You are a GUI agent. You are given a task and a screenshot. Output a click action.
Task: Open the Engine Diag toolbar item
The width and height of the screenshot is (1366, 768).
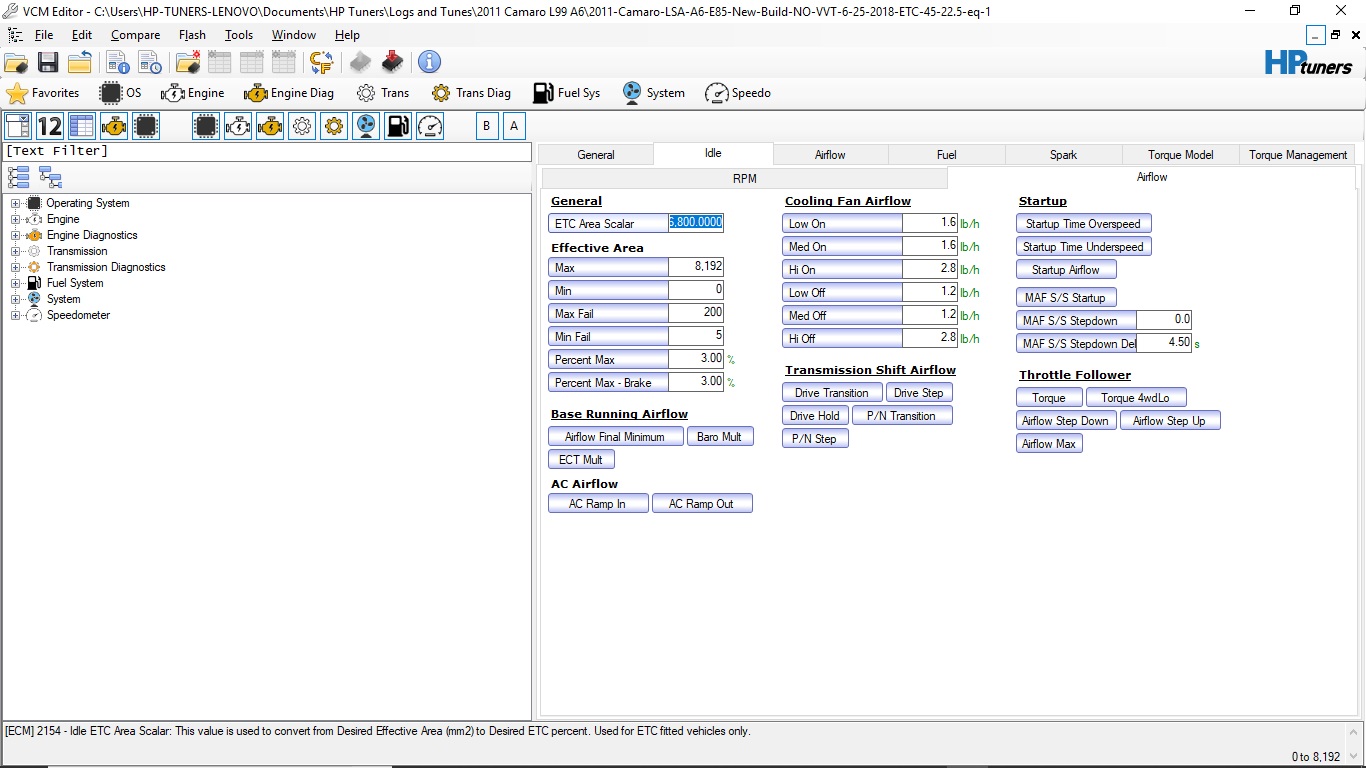(x=289, y=93)
